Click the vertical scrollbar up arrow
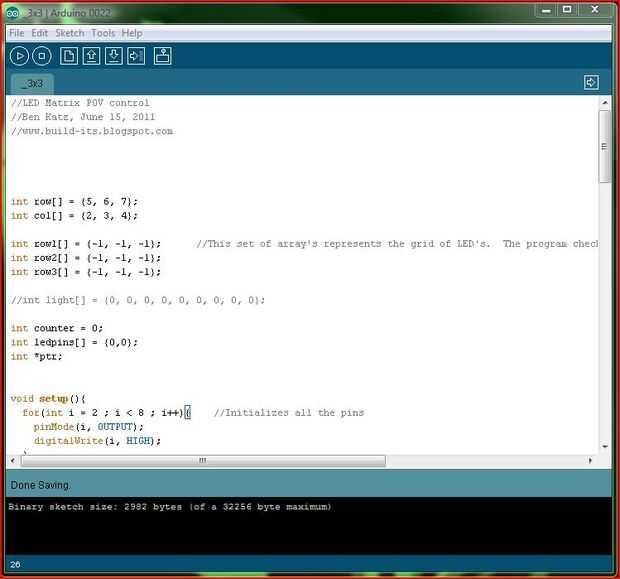Image resolution: width=620 pixels, height=579 pixels. click(x=605, y=102)
